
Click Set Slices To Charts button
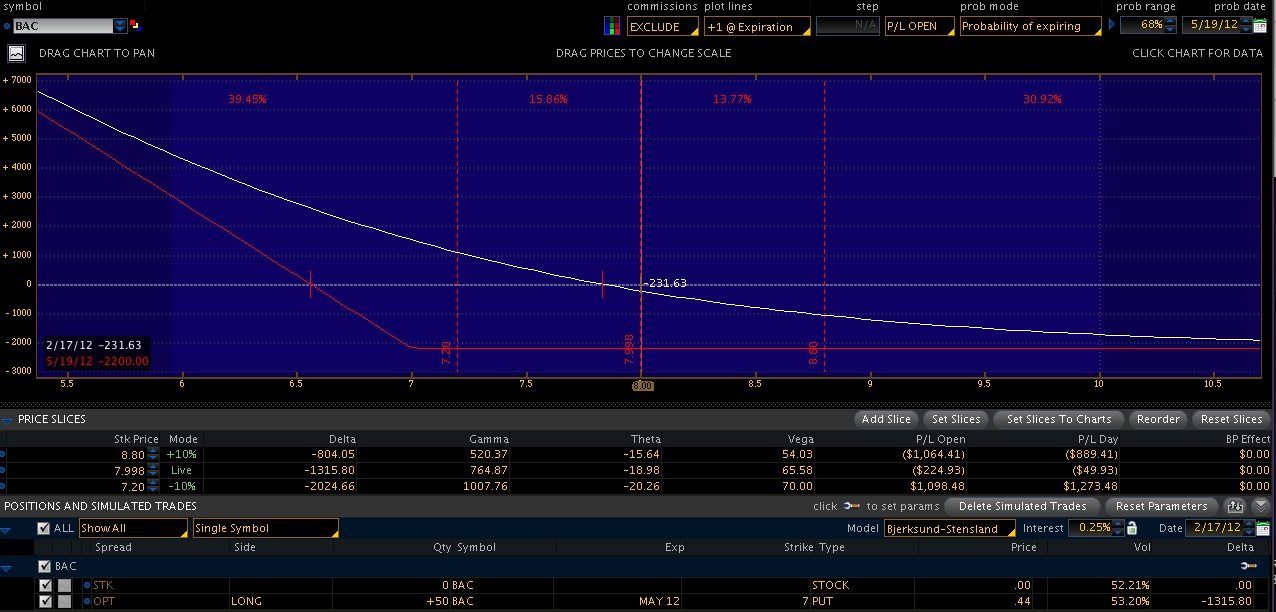1059,419
